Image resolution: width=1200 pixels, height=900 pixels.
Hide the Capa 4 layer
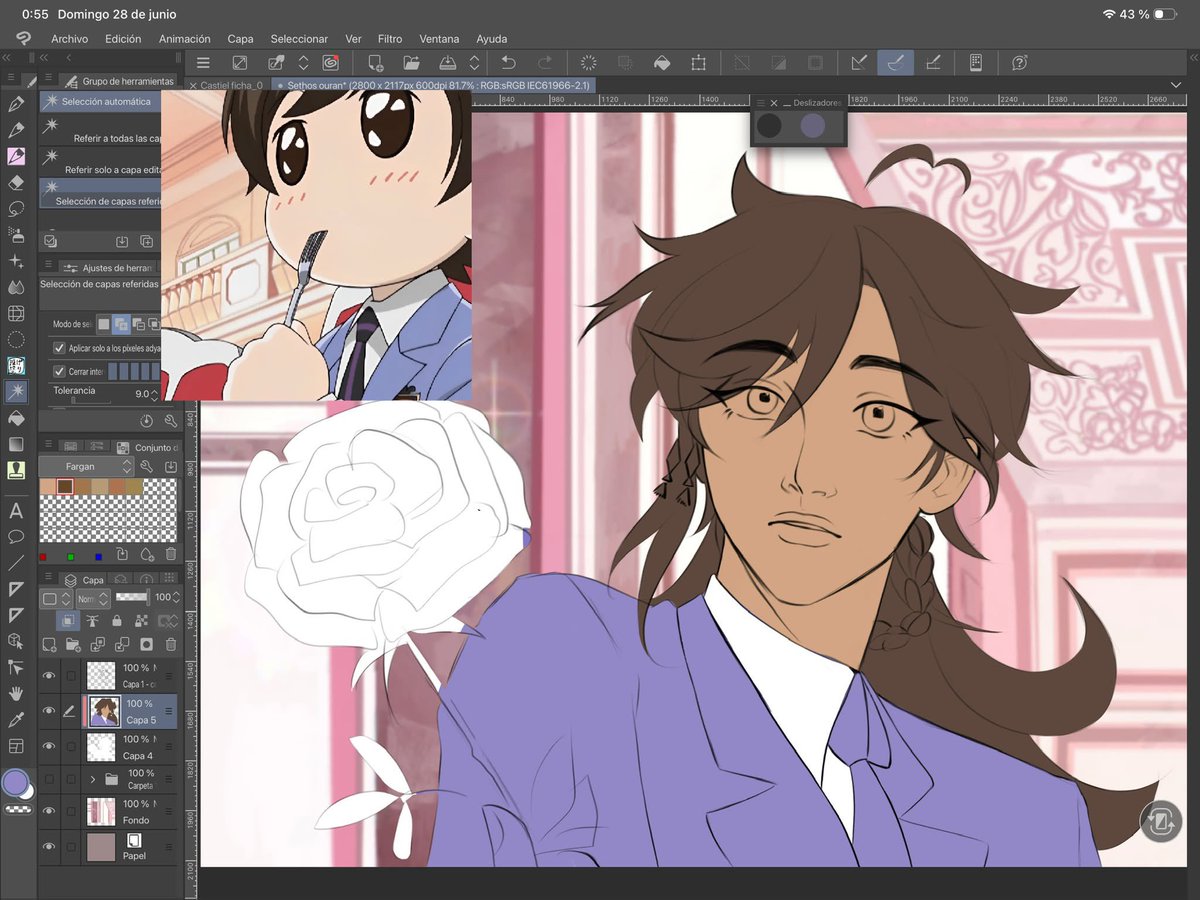tap(48, 746)
